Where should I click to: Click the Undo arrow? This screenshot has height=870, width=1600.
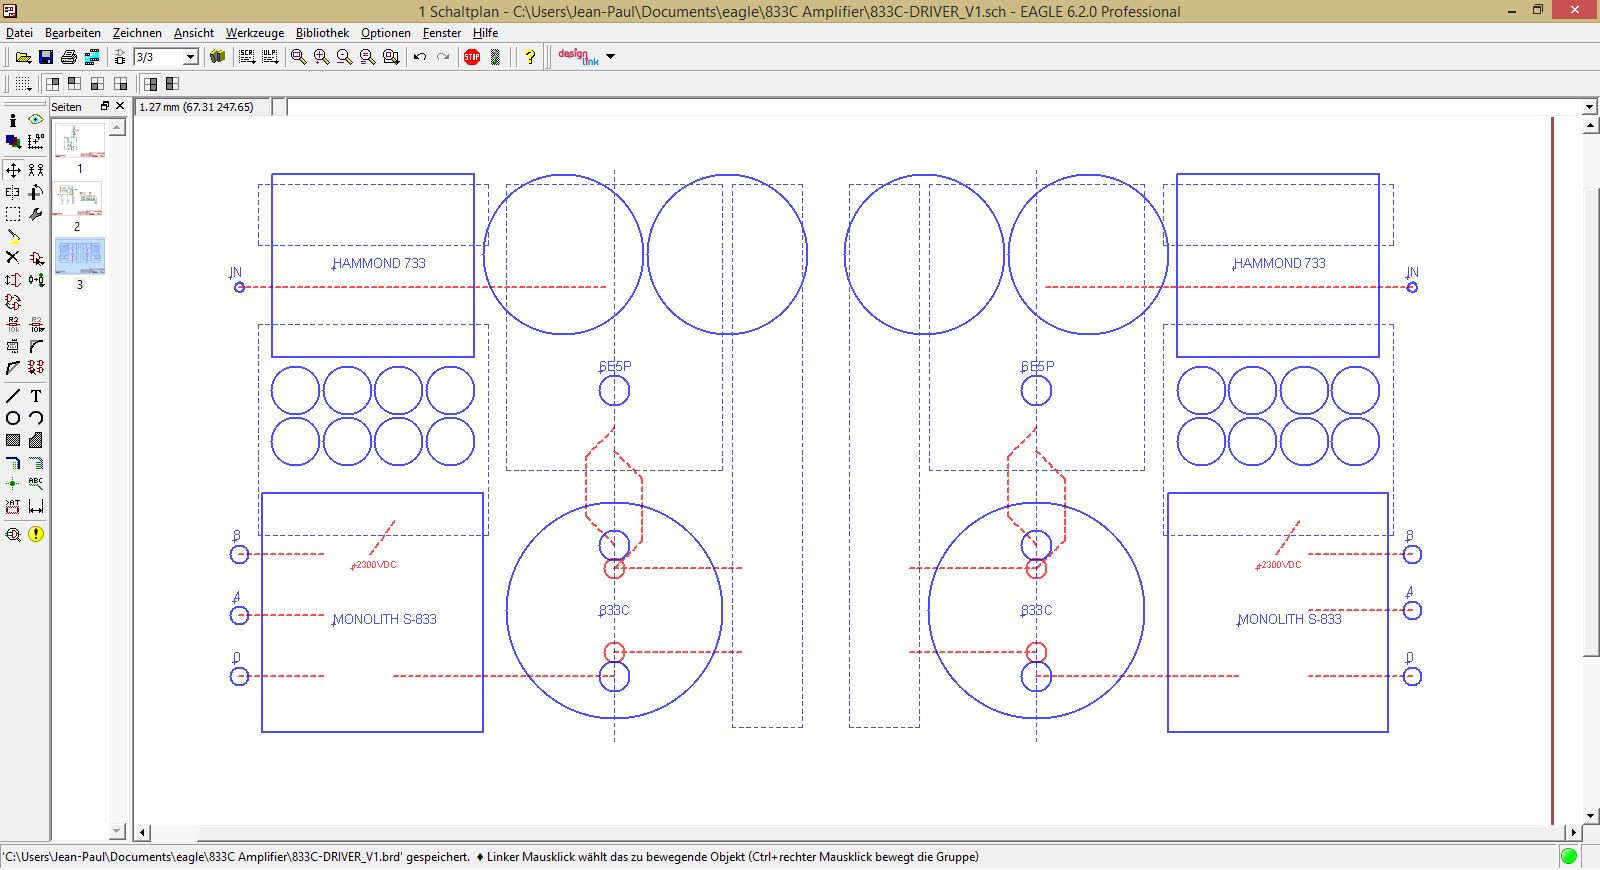[420, 57]
